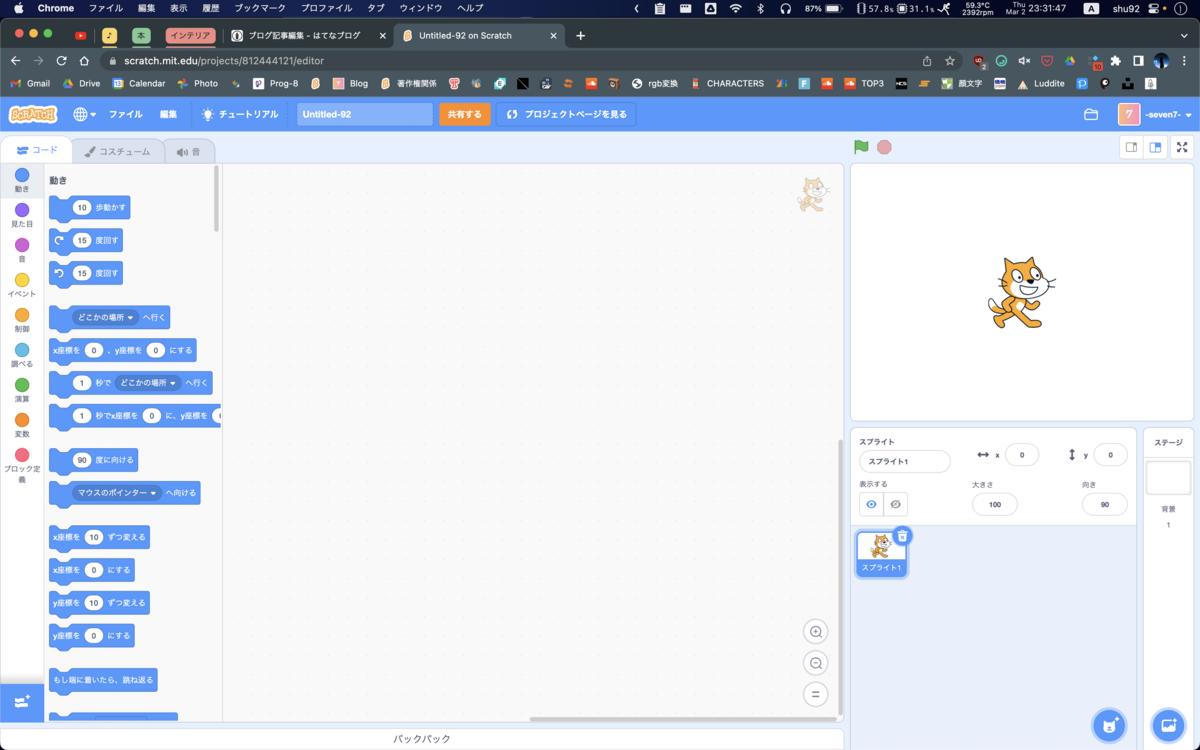Image resolution: width=1200 pixels, height=750 pixels.
Task: Open the backdrop chooser icon
Action: (x=1167, y=725)
